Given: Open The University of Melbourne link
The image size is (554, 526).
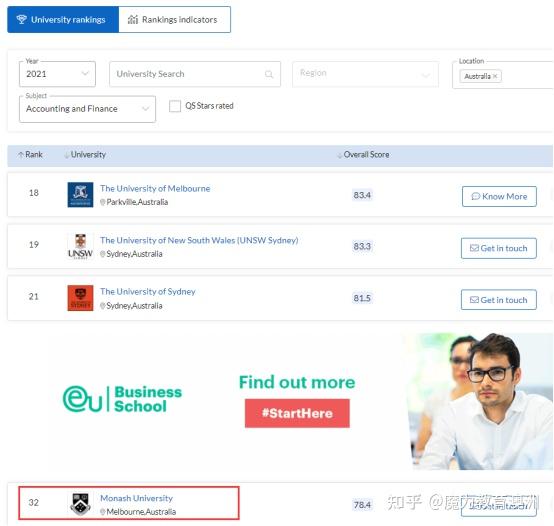Looking at the screenshot, I should (155, 189).
